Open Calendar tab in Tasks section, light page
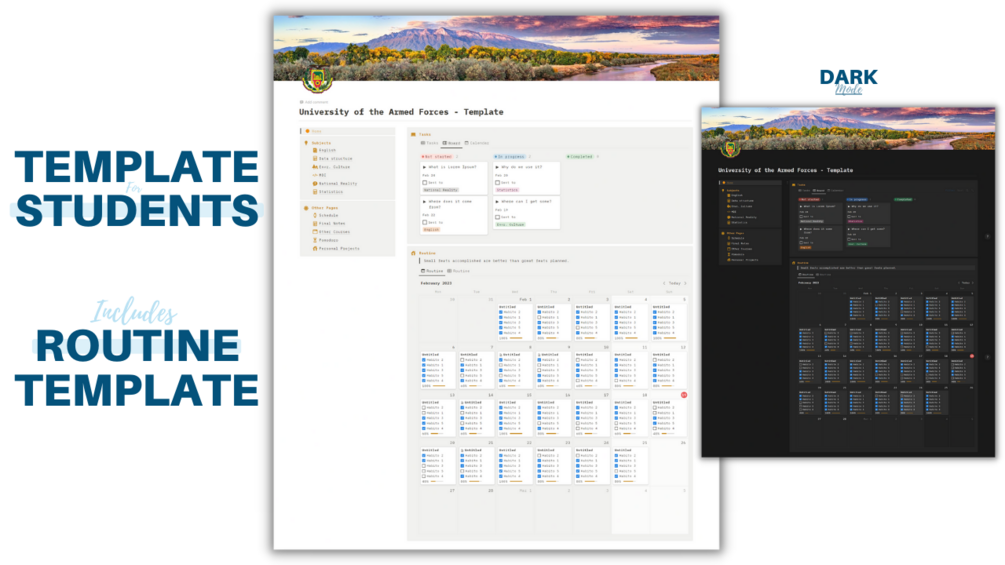Viewport: 1005px width, 565px height. tap(477, 143)
